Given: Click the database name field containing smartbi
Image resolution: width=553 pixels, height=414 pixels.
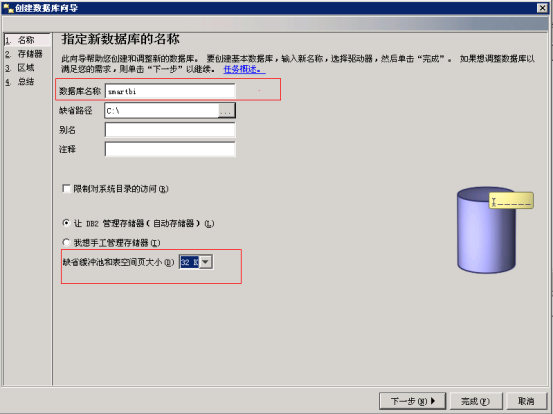Looking at the screenshot, I should 170,91.
